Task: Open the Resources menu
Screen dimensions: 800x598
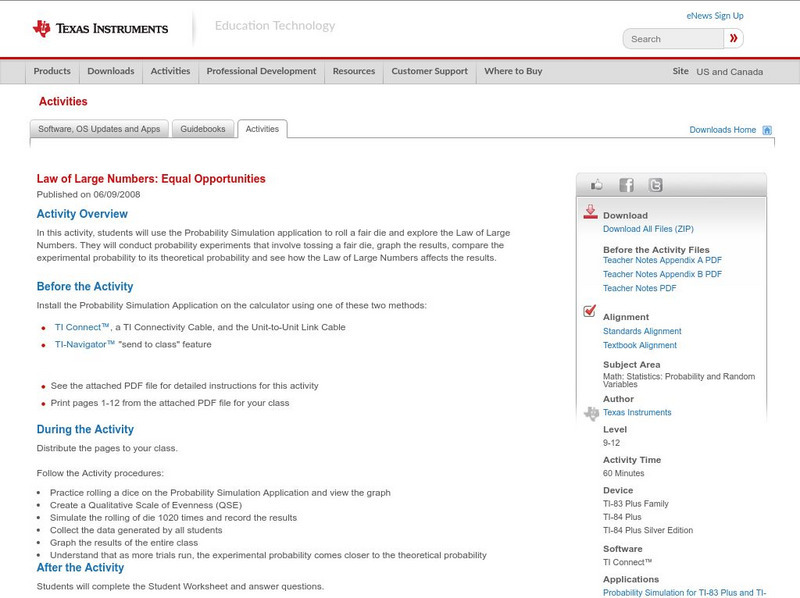Action: click(x=354, y=71)
